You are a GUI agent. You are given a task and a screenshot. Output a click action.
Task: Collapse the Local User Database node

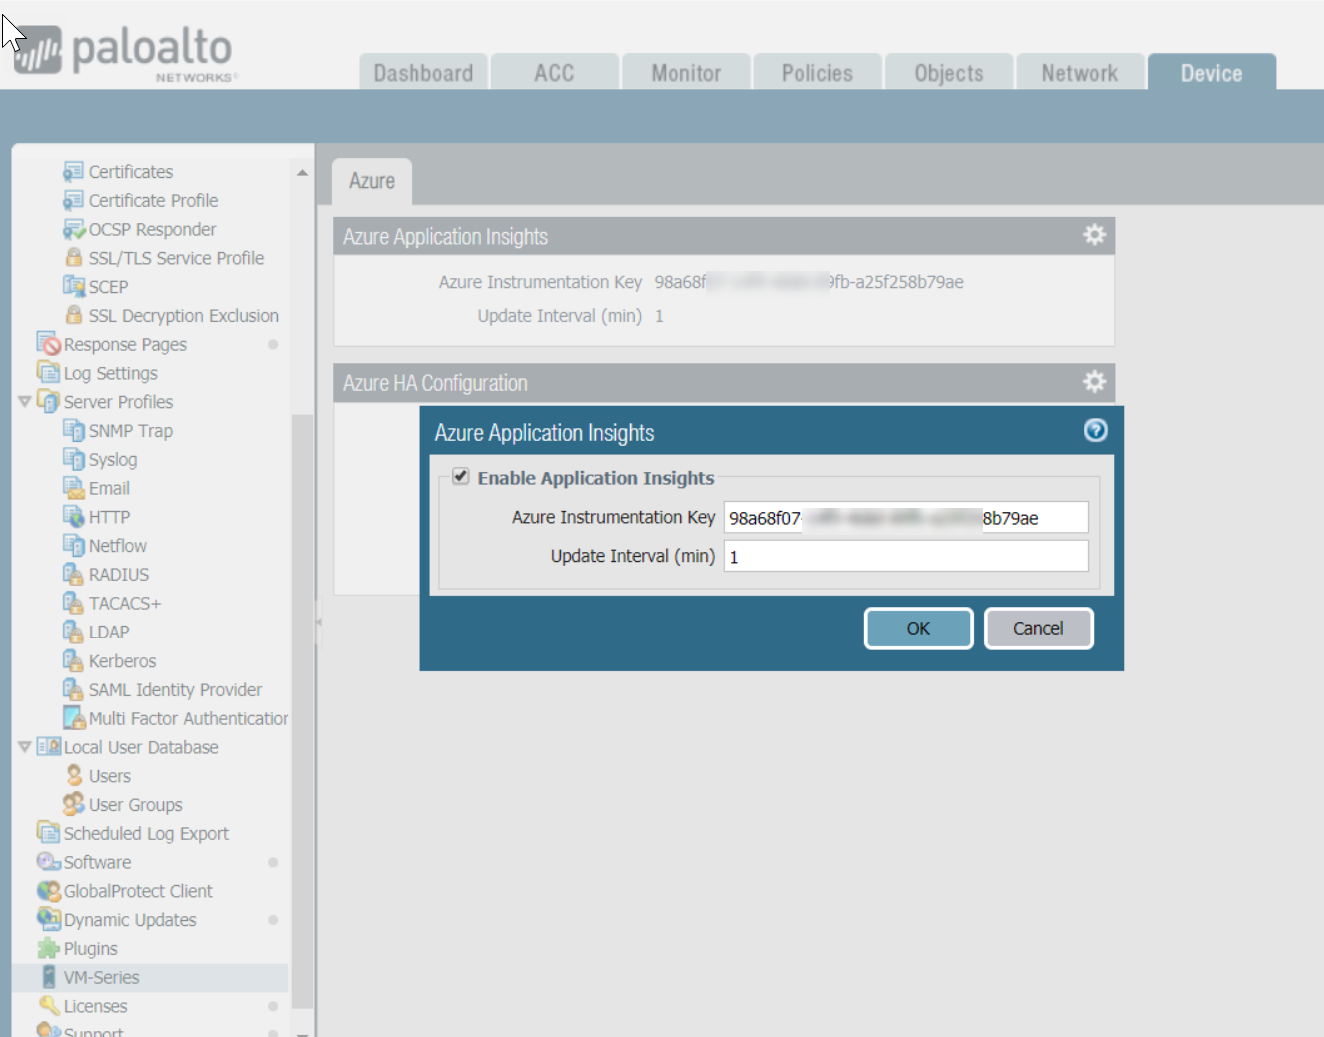point(24,747)
